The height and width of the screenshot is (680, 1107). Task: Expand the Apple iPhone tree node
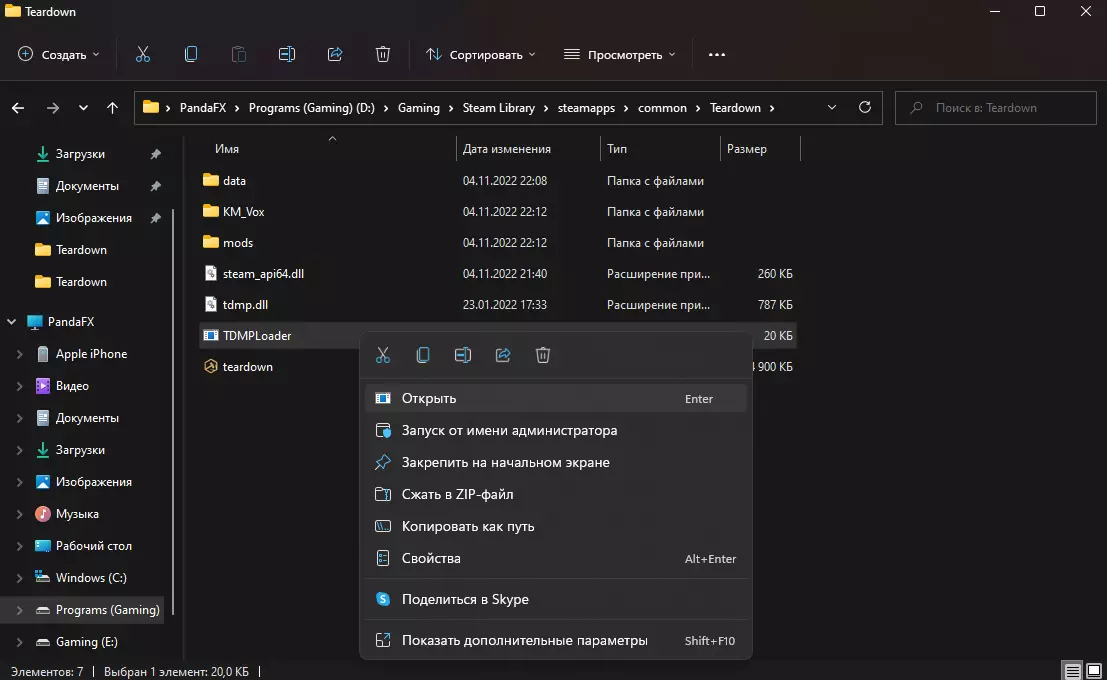pyautogui.click(x=19, y=354)
